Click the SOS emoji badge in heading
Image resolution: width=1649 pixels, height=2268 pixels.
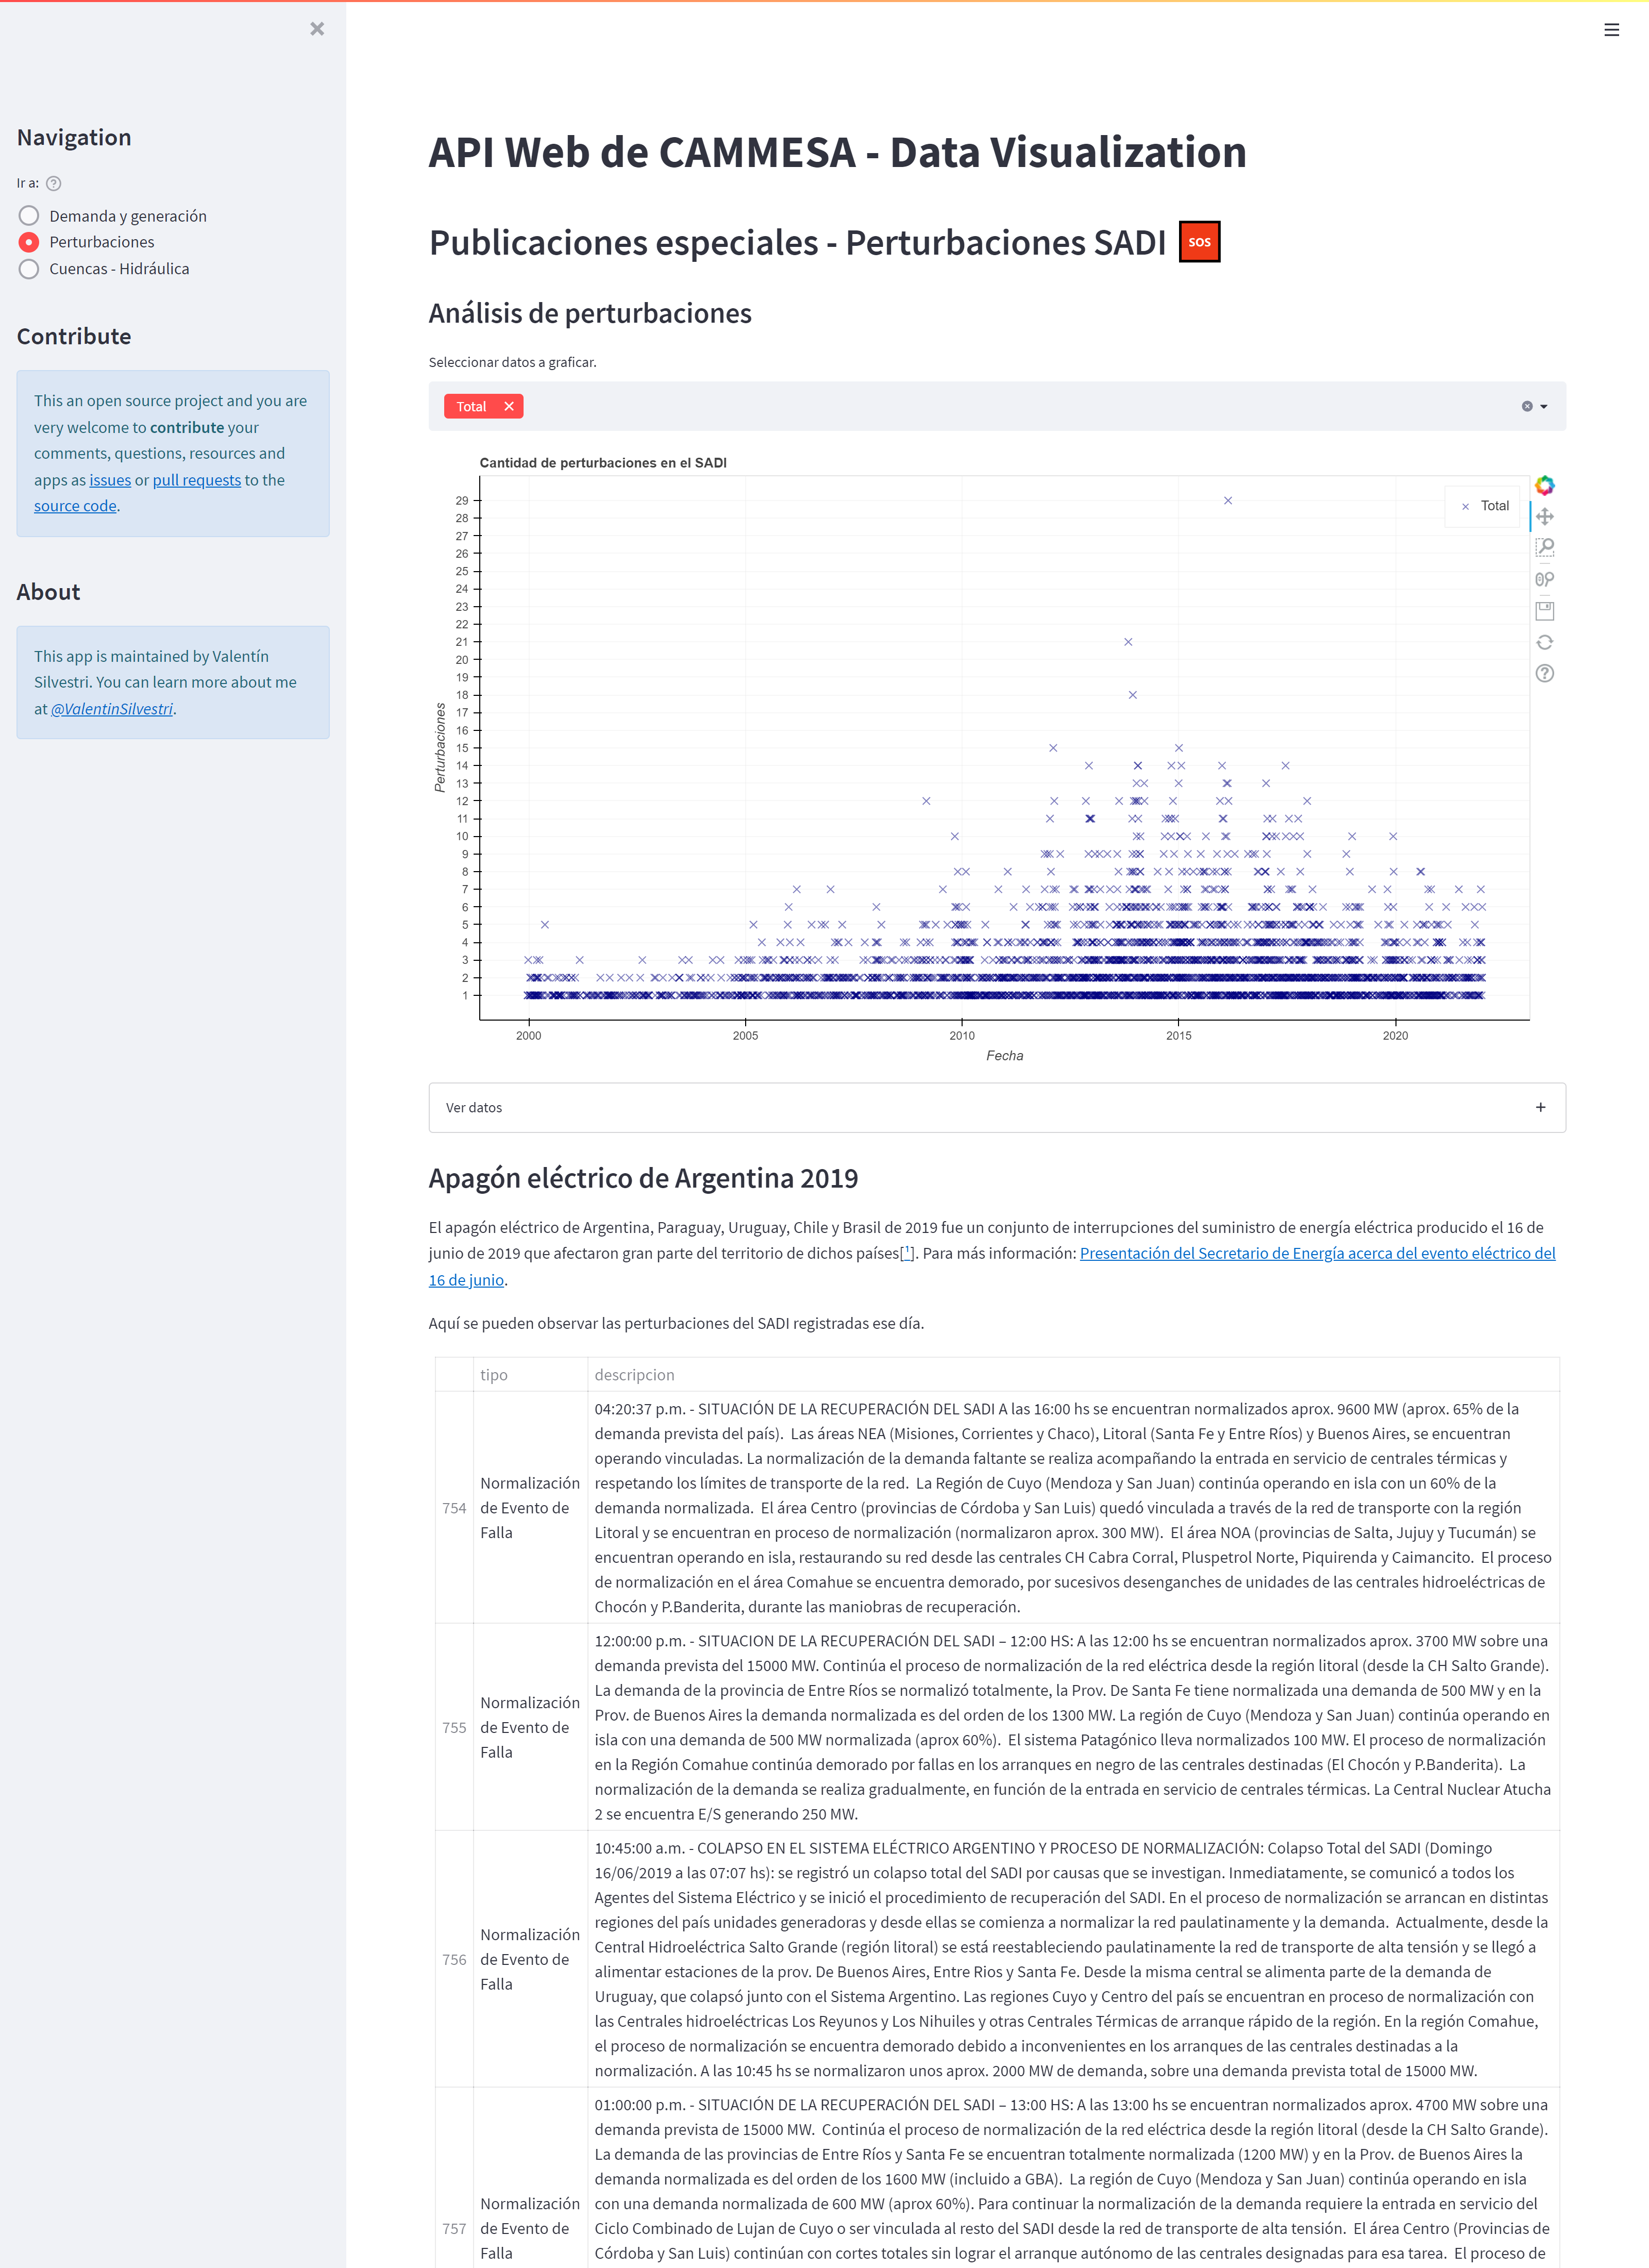point(1199,242)
